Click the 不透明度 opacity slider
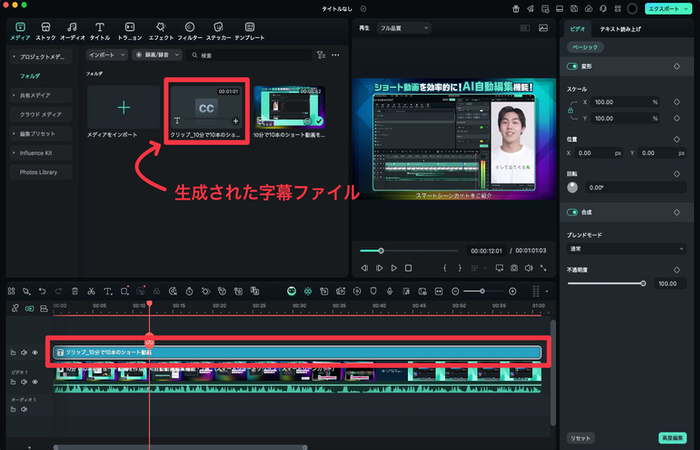The height and width of the screenshot is (450, 700). [x=605, y=283]
